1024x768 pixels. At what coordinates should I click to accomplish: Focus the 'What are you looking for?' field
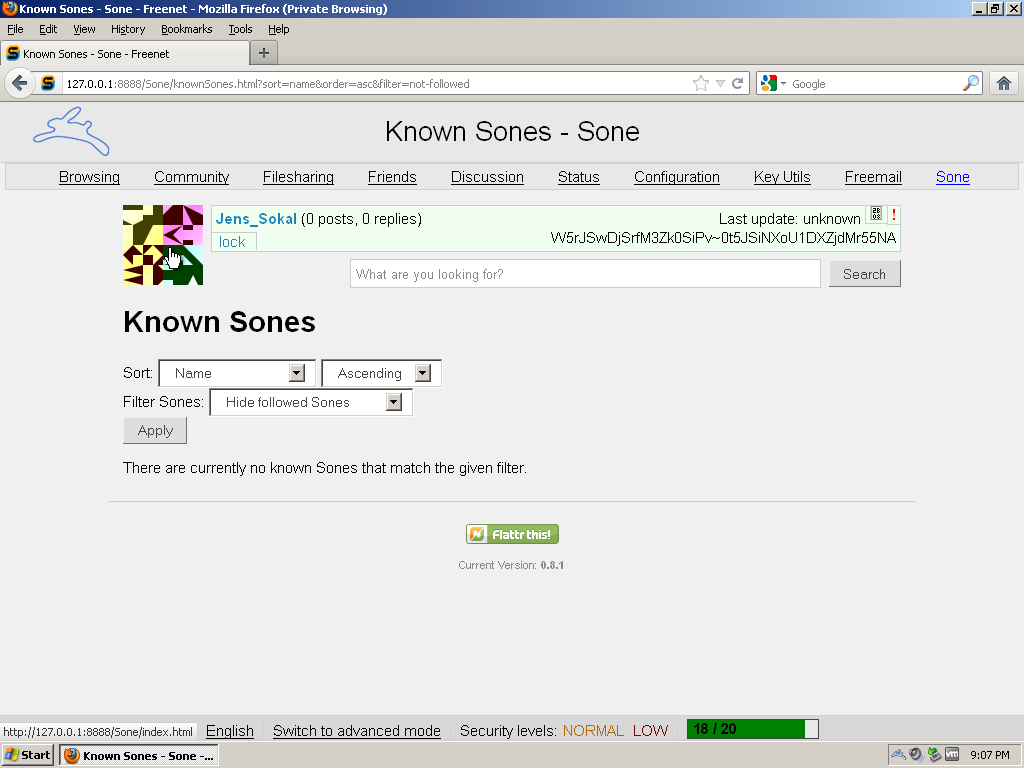pos(585,274)
